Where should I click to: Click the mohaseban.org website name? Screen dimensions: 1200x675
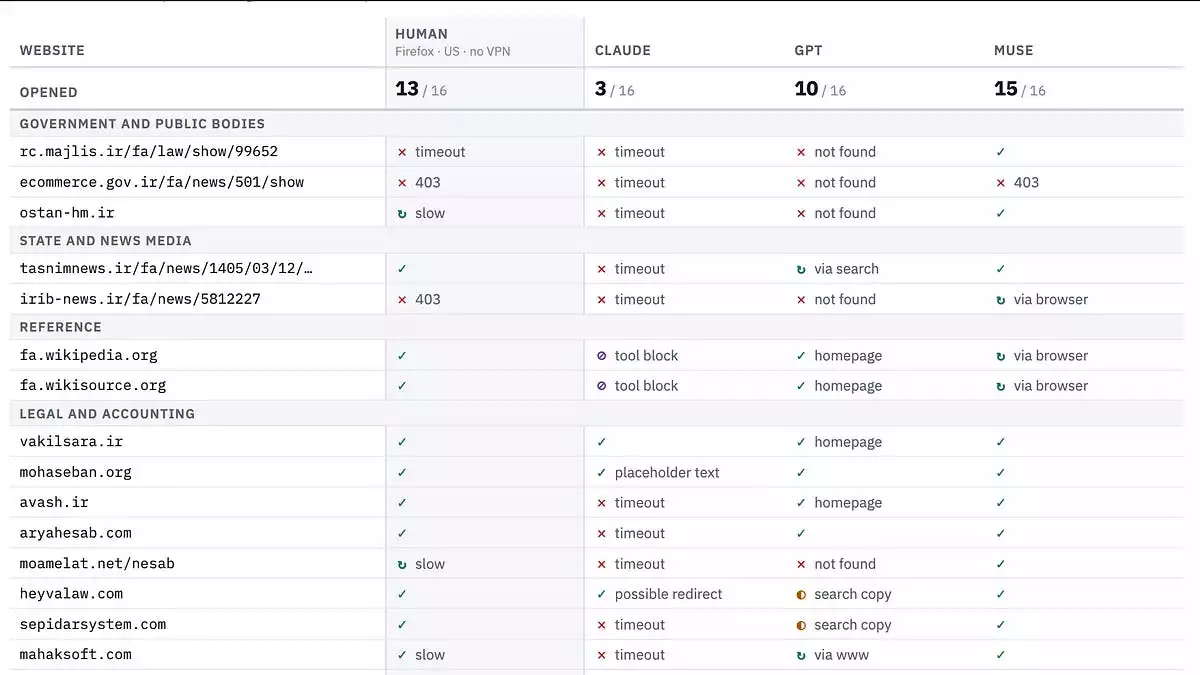coord(76,472)
